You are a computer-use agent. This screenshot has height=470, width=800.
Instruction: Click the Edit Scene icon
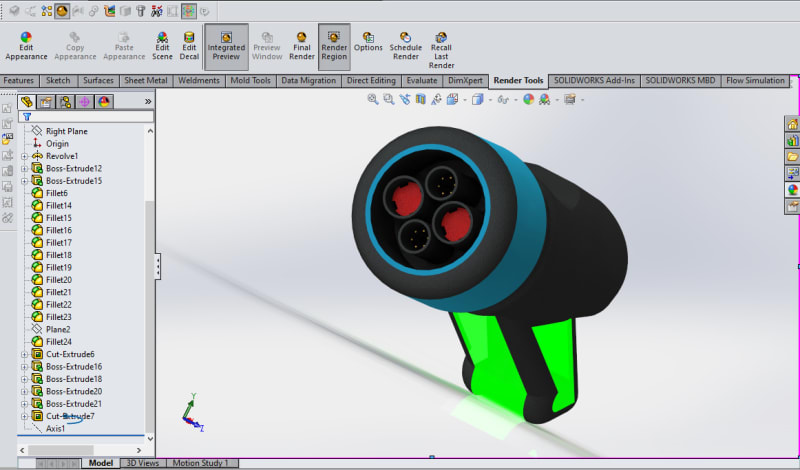pos(162,46)
